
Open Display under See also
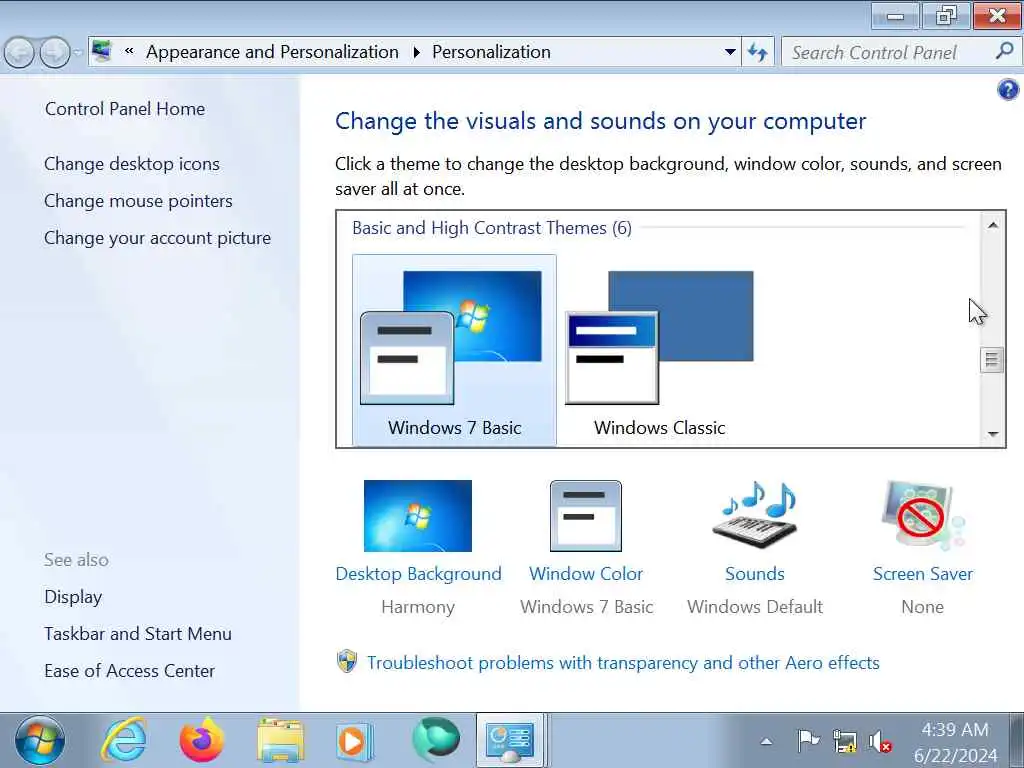pyautogui.click(x=73, y=597)
